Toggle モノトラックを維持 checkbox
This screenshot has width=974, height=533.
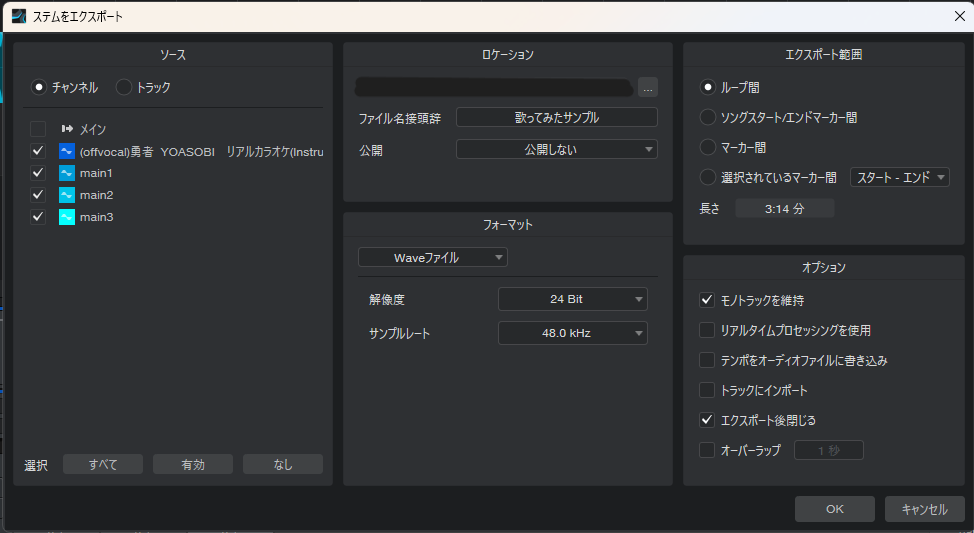coord(707,300)
